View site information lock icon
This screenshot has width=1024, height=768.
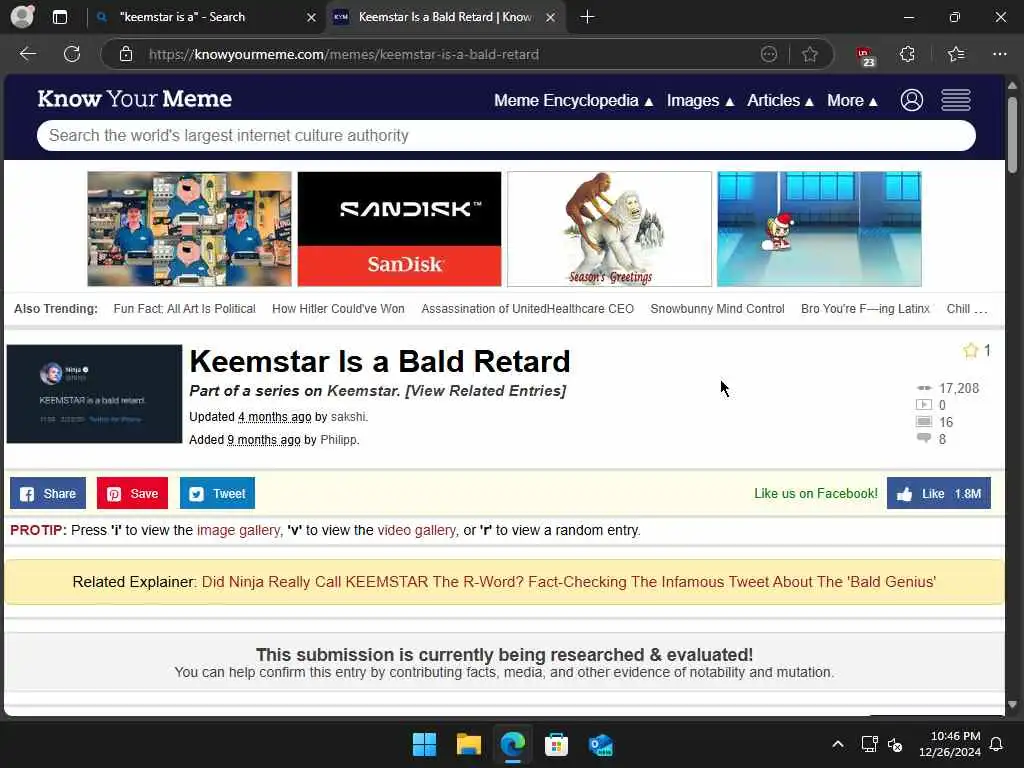pyautogui.click(x=126, y=54)
